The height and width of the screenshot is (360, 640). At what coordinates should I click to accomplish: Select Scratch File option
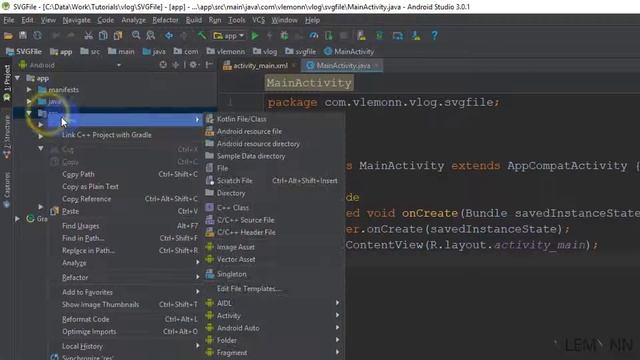(x=234, y=180)
